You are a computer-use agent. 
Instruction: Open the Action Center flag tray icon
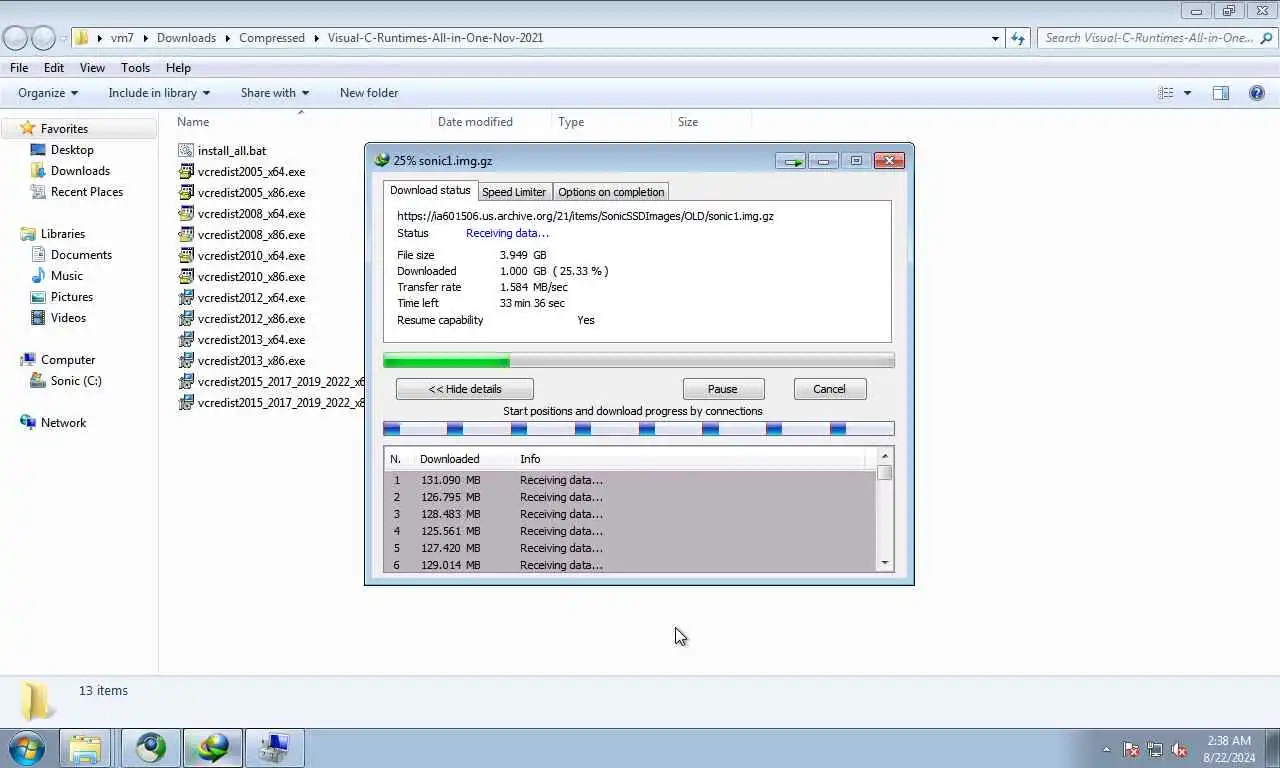pos(1131,749)
